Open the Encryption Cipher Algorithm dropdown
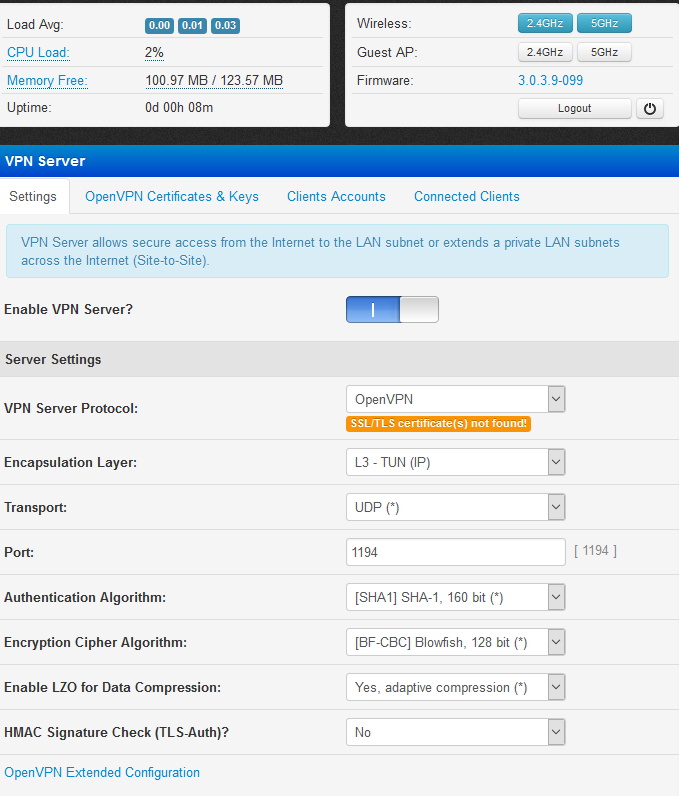The width and height of the screenshot is (679, 796). point(455,642)
